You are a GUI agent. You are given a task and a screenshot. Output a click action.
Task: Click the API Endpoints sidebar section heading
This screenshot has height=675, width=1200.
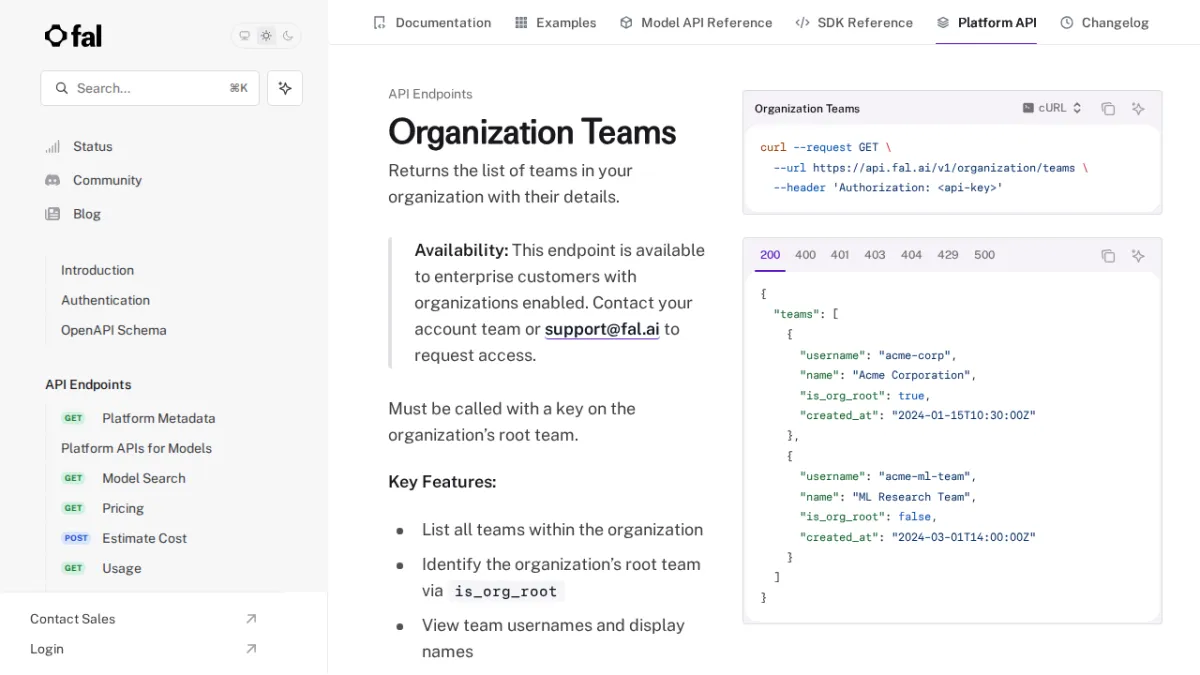(88, 384)
